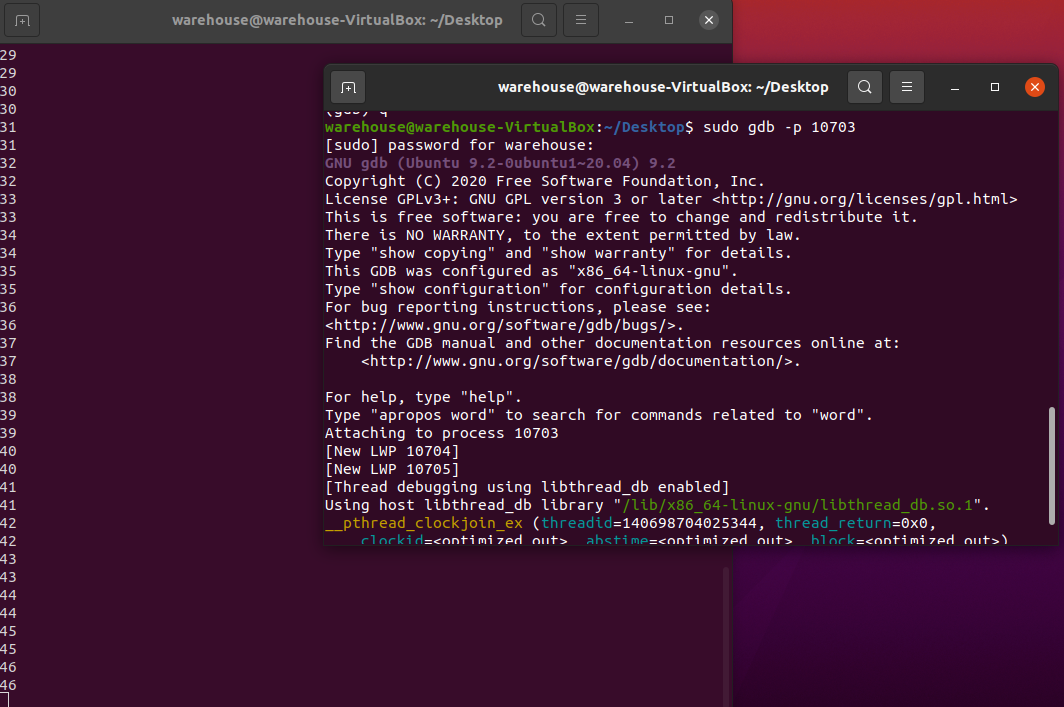Click the green user@host prompt text
This screenshot has height=707, width=1064.
point(460,127)
